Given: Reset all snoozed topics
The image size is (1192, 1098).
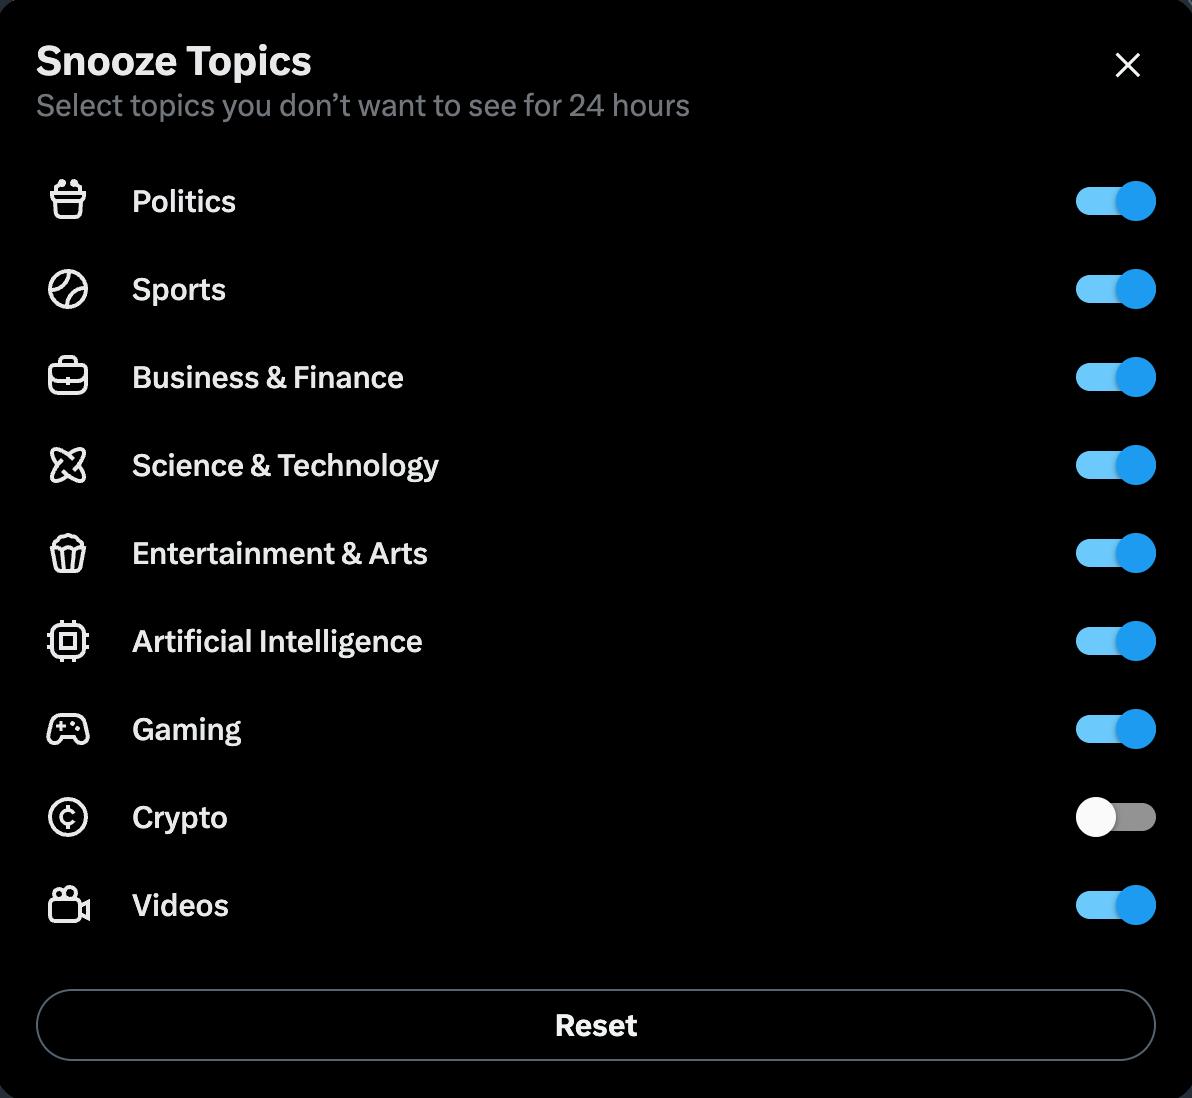Looking at the screenshot, I should click(x=596, y=1025).
